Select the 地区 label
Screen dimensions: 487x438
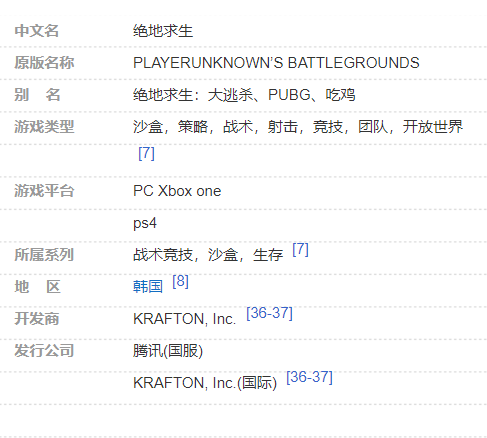pyautogui.click(x=37, y=287)
